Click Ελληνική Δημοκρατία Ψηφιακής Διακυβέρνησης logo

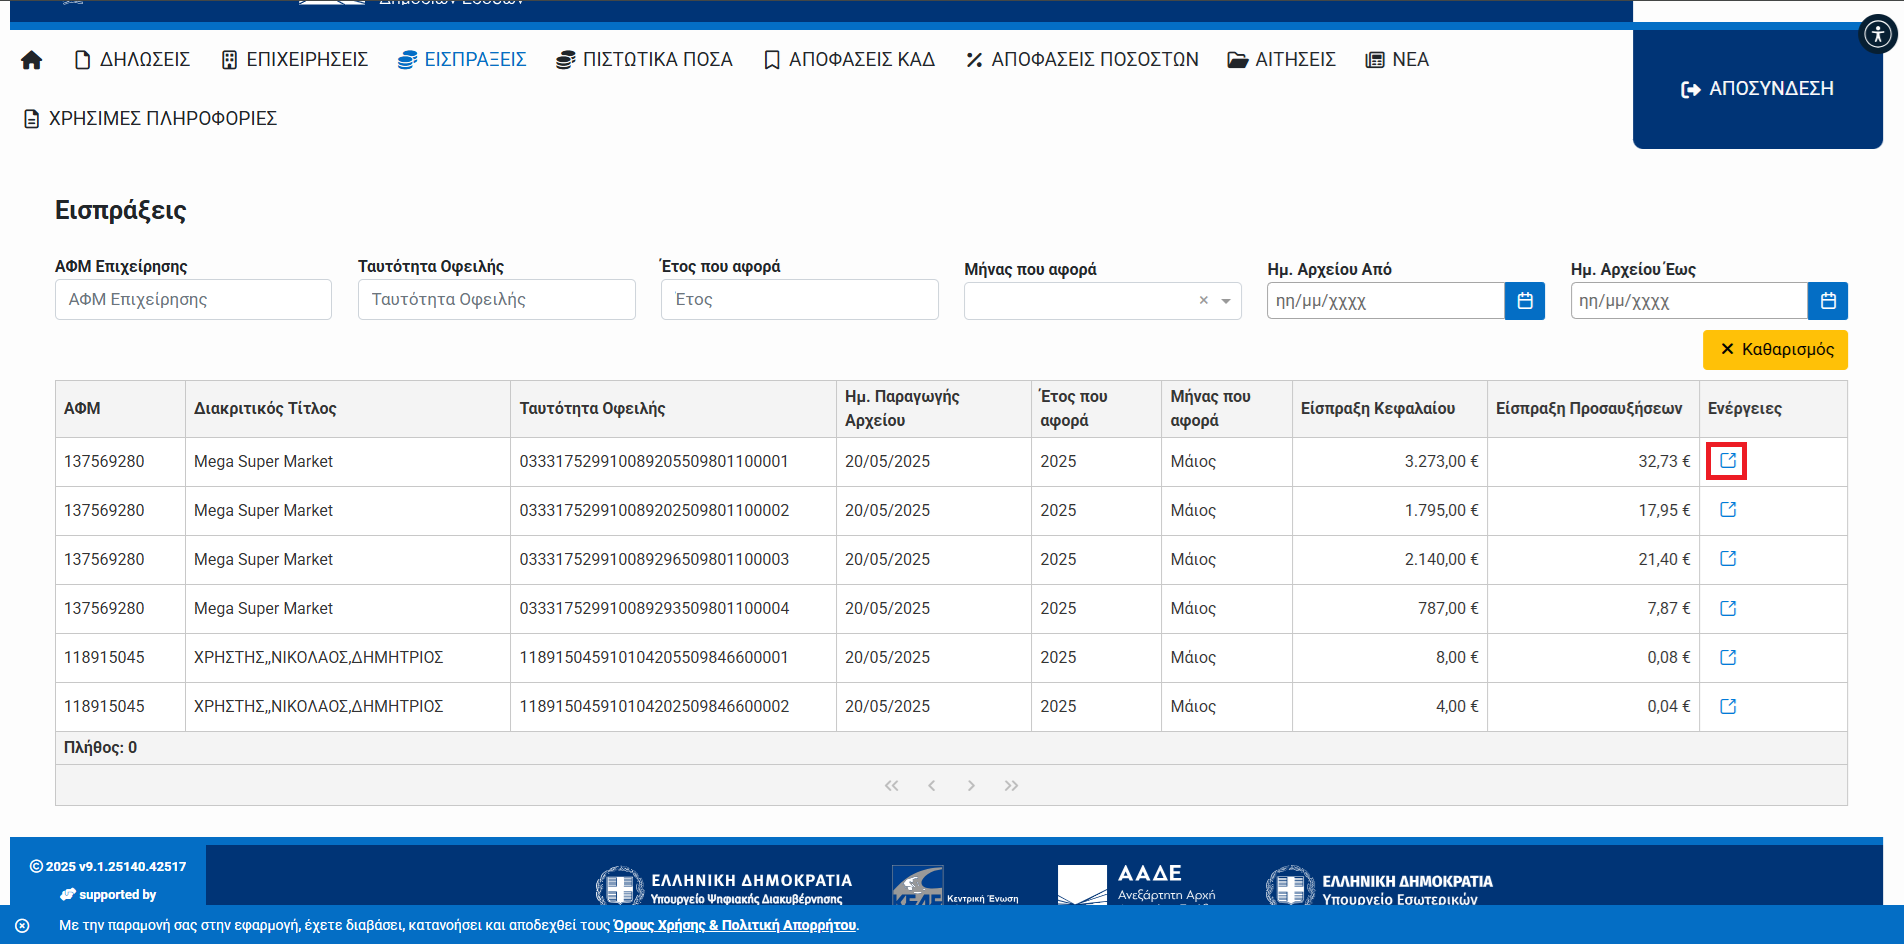click(724, 886)
